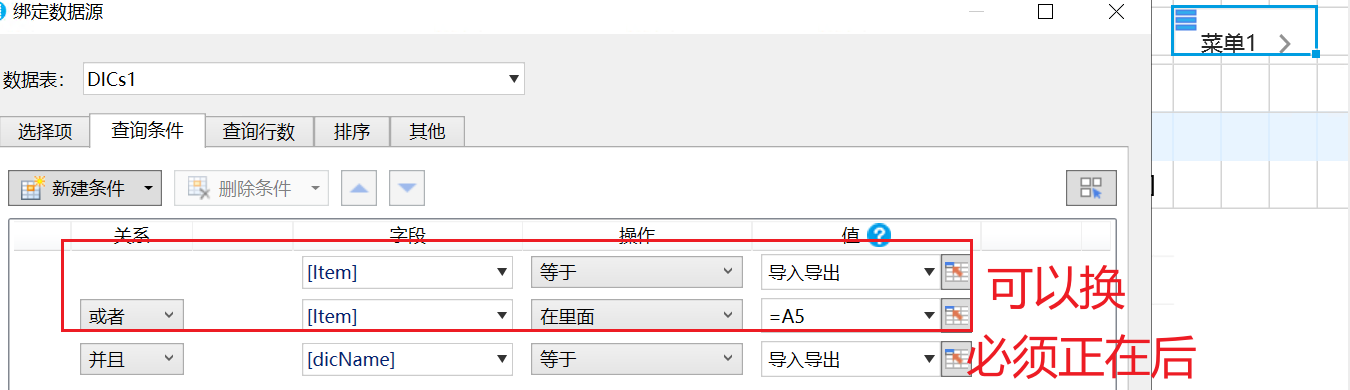Open the arrow beside 新建条件
The height and width of the screenshot is (390, 1350).
[x=150, y=187]
